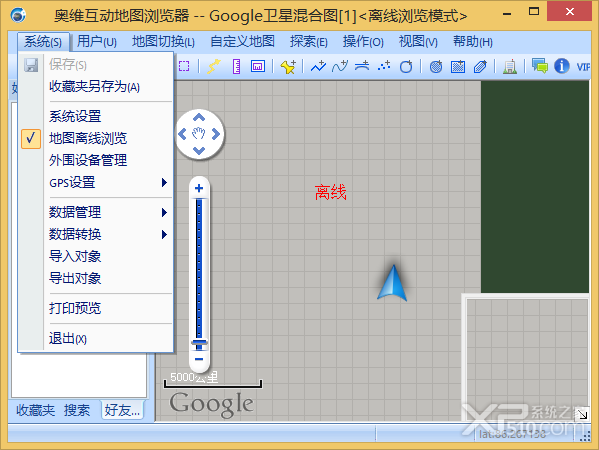
Task: Open the 地图切换(L) menu
Action: [163, 41]
